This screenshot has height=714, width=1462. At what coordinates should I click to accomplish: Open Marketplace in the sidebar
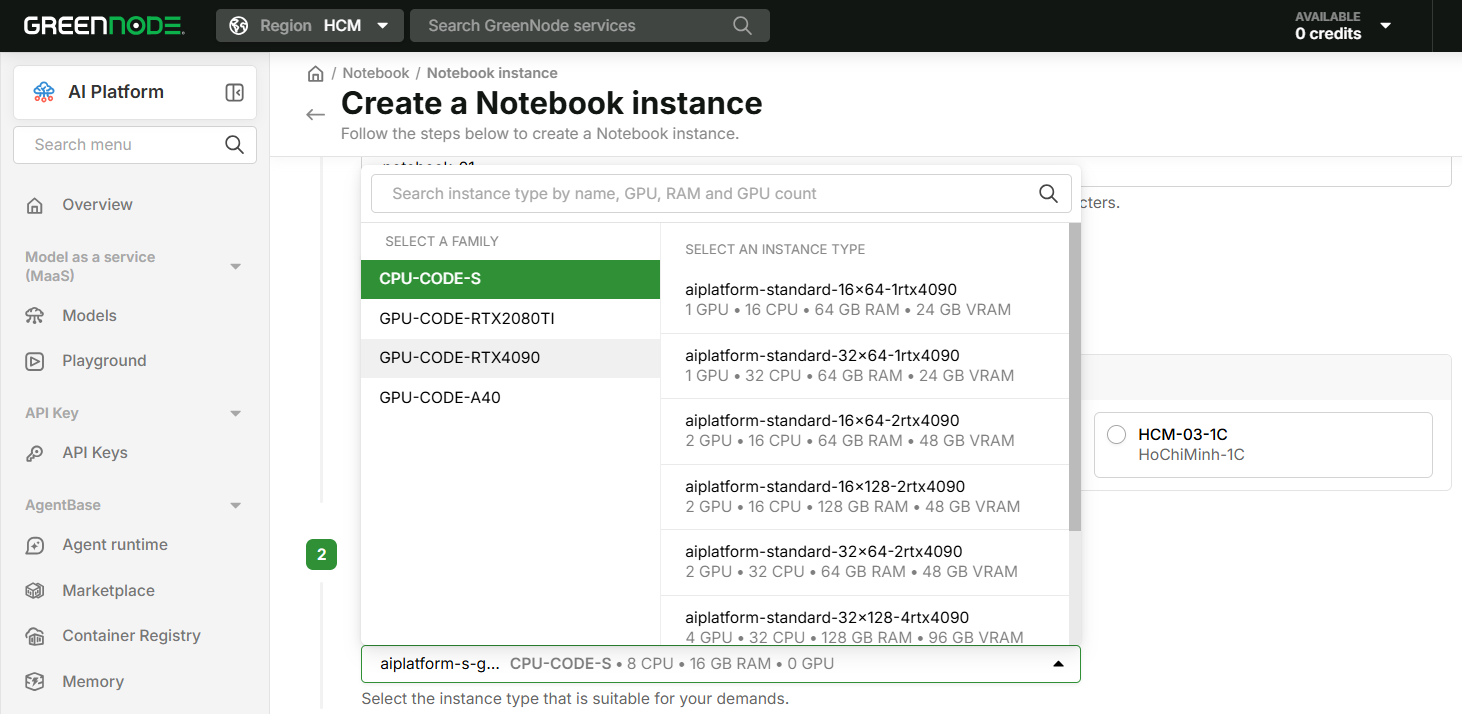tap(108, 590)
